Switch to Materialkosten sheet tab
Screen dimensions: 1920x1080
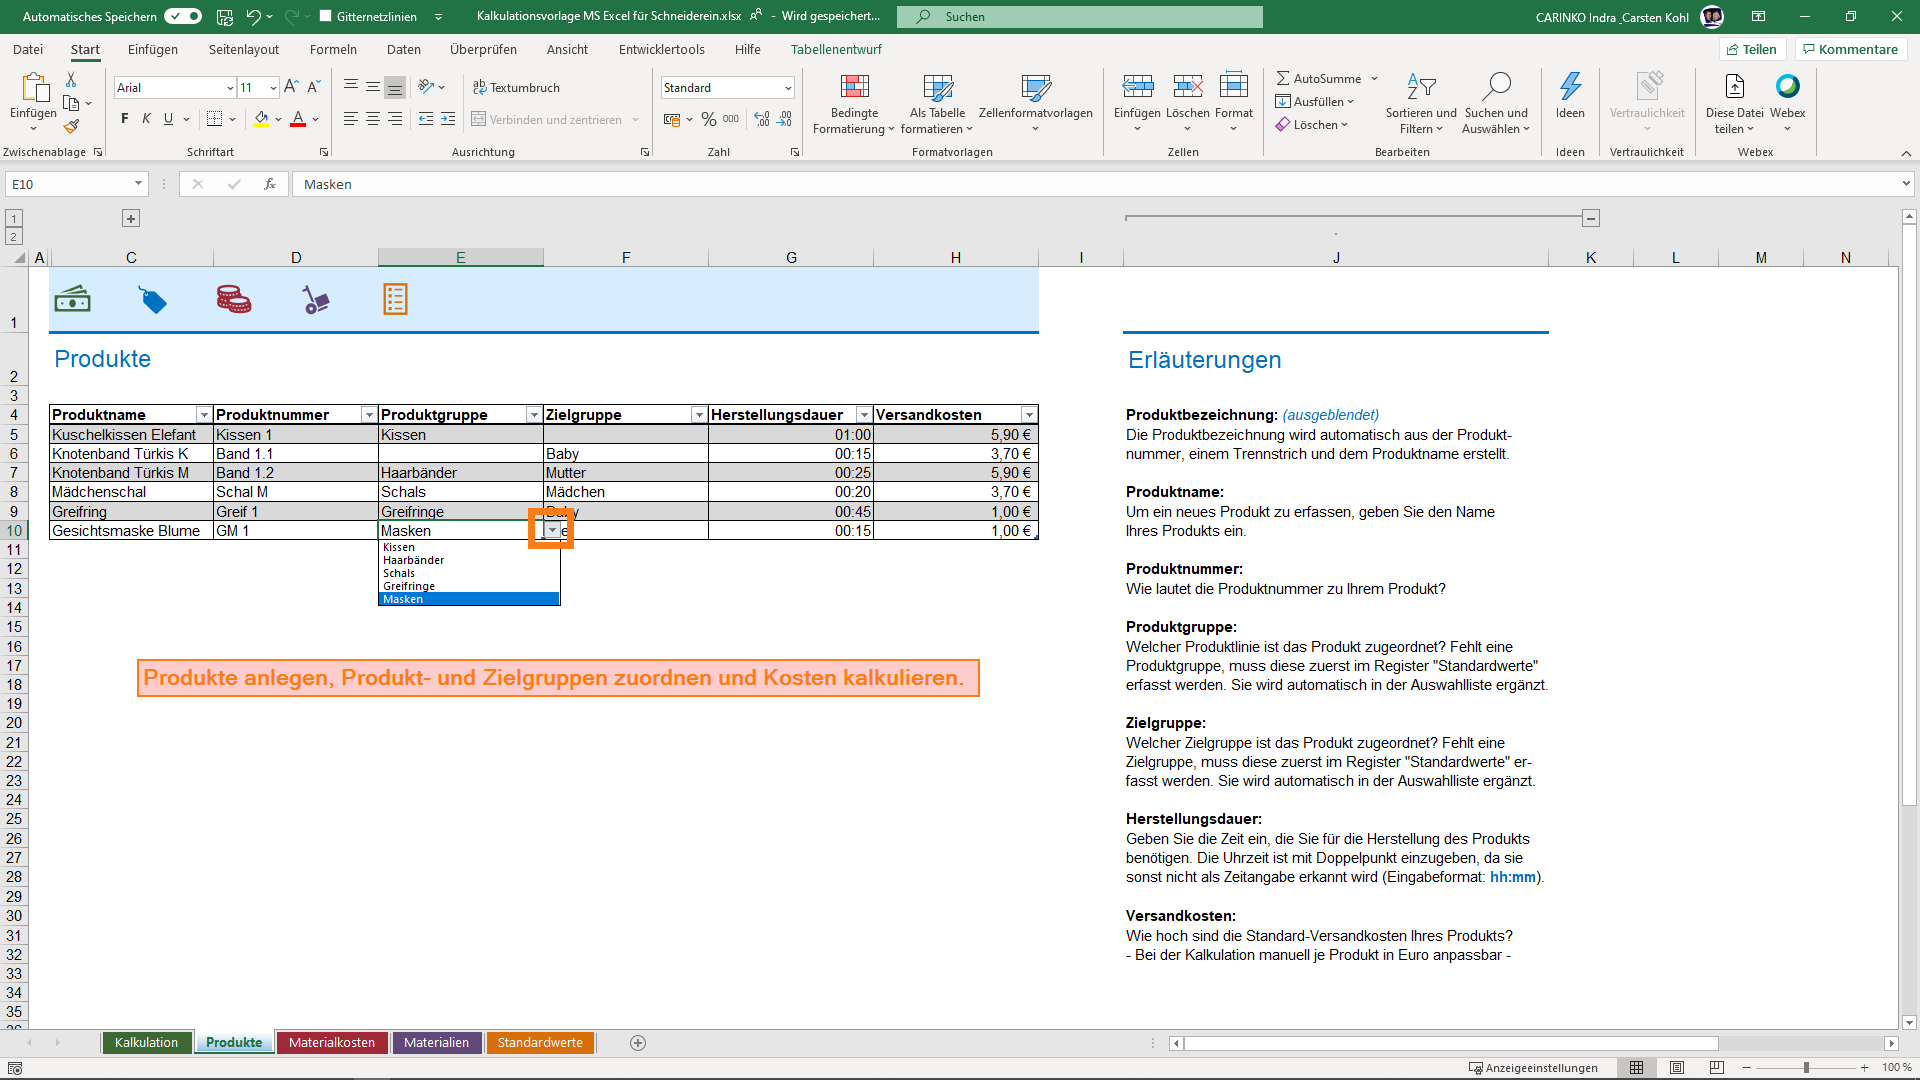click(332, 1043)
